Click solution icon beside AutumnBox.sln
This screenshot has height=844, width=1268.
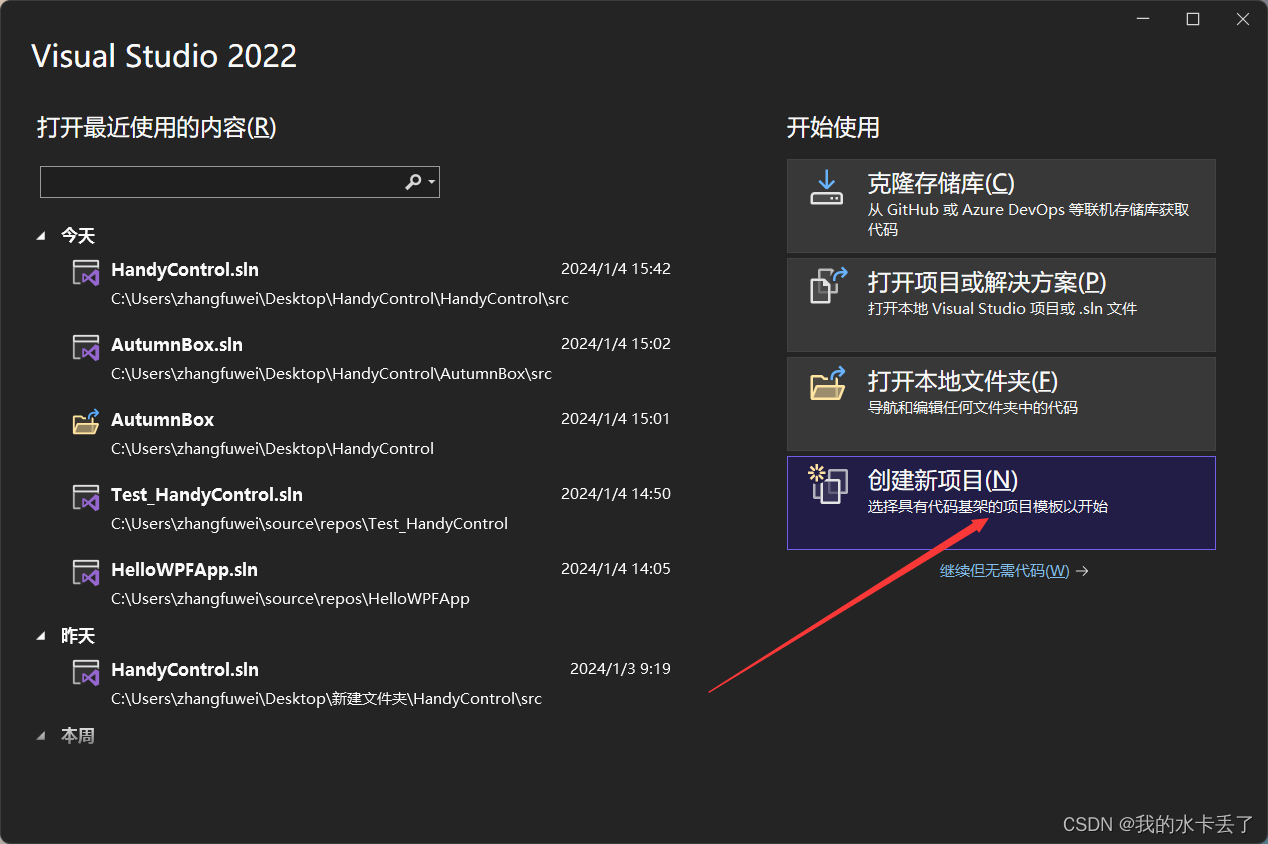pyautogui.click(x=86, y=347)
